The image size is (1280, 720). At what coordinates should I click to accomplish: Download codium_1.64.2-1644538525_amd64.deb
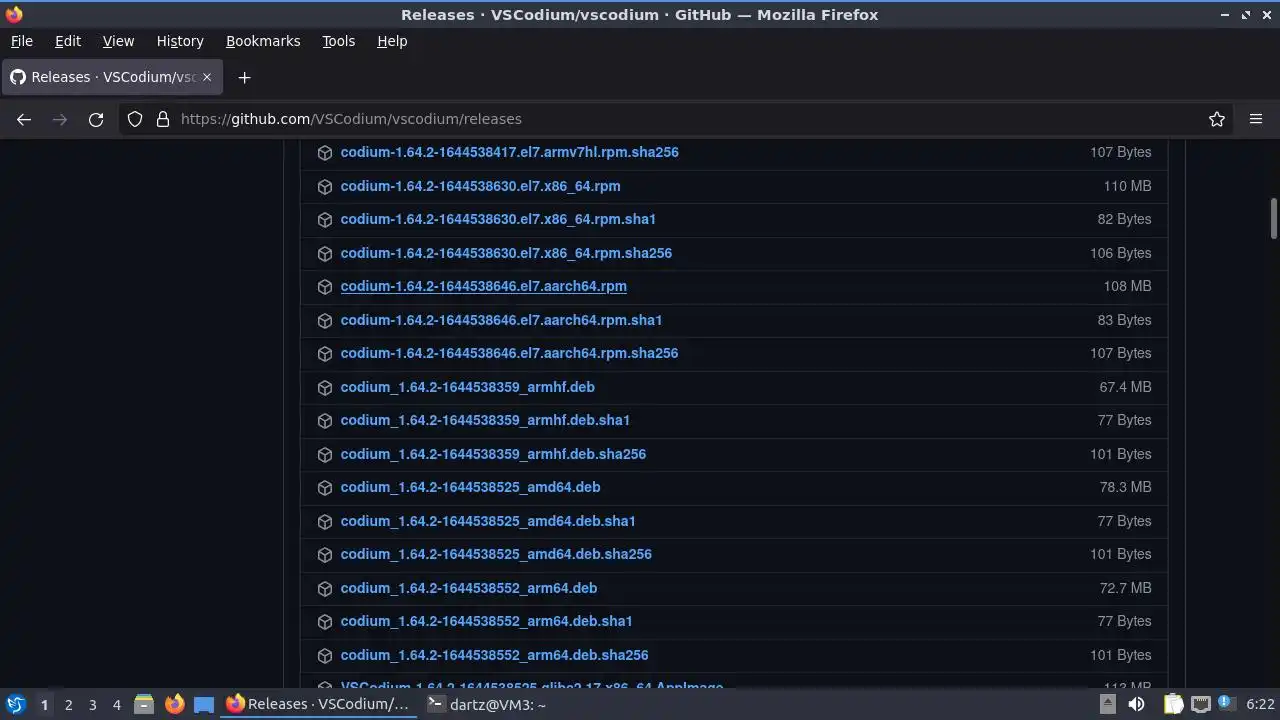click(x=470, y=487)
